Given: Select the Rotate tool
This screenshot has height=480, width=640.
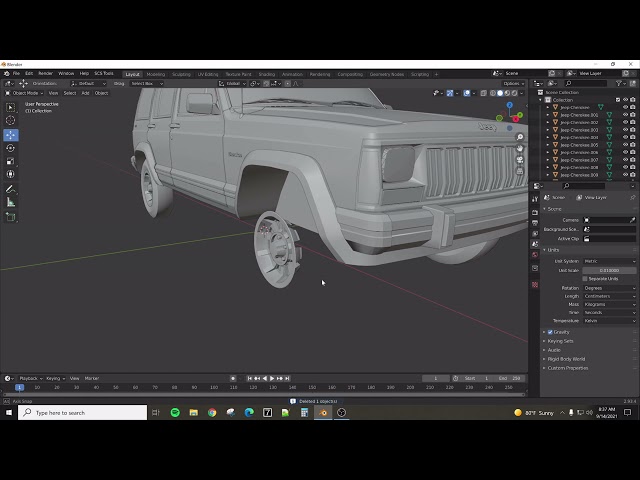Looking at the screenshot, I should tap(11, 148).
